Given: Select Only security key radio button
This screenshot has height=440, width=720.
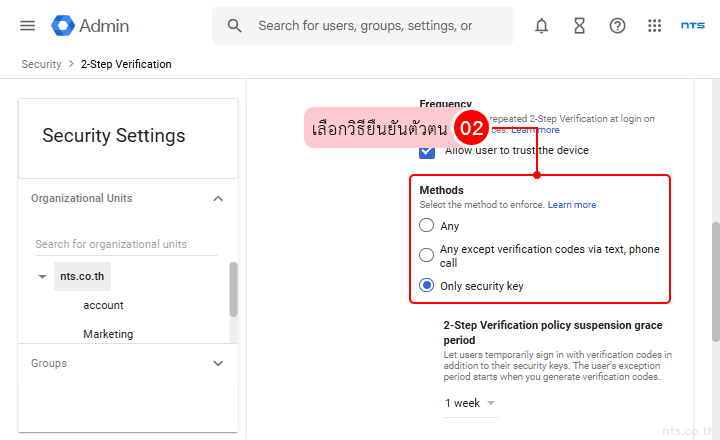Looking at the screenshot, I should coord(427,285).
